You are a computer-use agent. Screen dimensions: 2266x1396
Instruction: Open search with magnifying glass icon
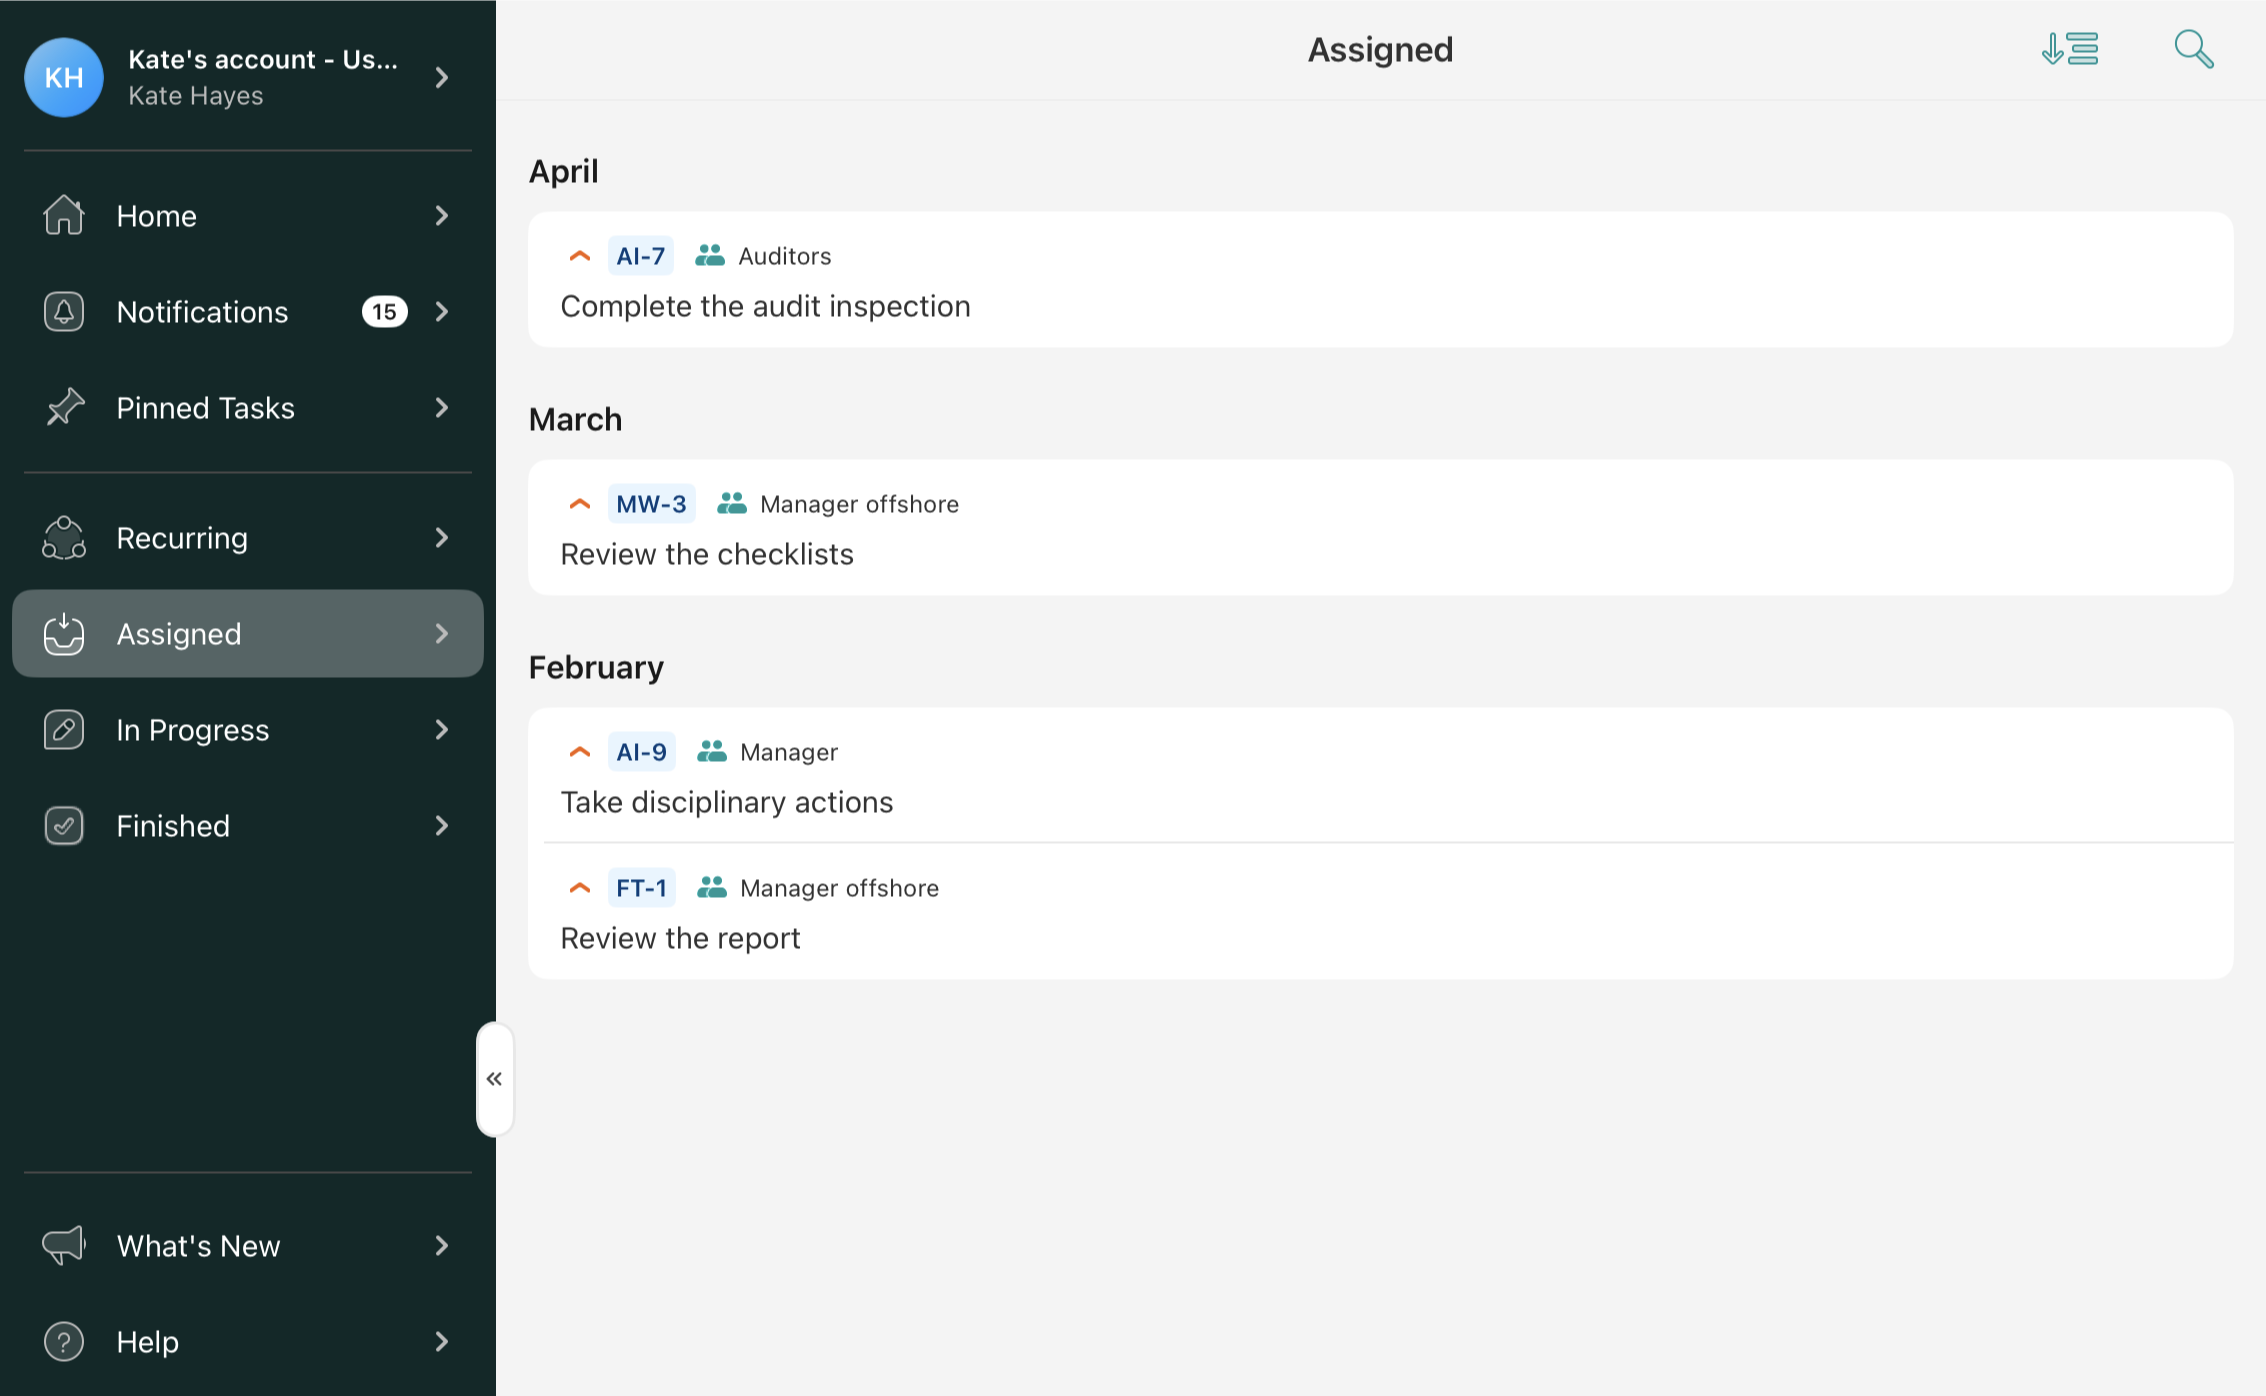(x=2193, y=49)
